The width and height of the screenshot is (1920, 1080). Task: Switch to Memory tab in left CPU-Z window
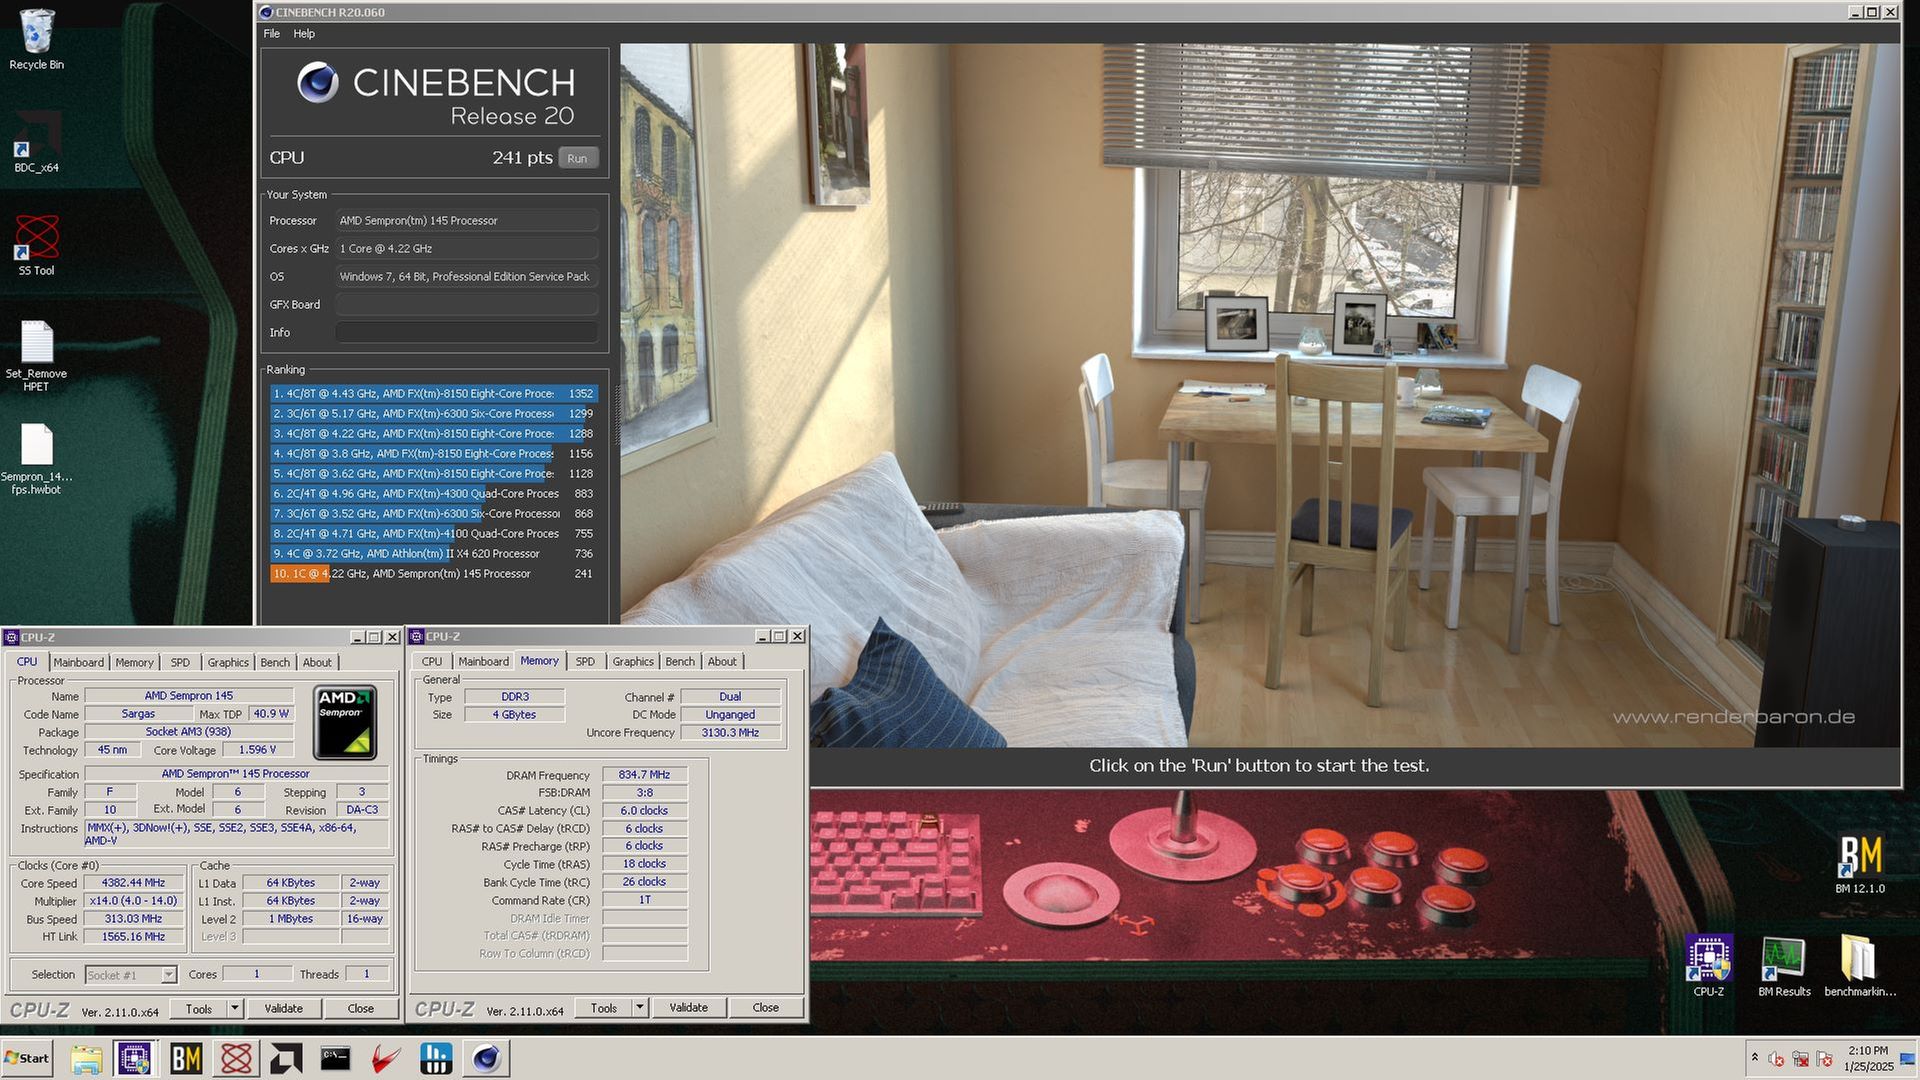(x=134, y=663)
